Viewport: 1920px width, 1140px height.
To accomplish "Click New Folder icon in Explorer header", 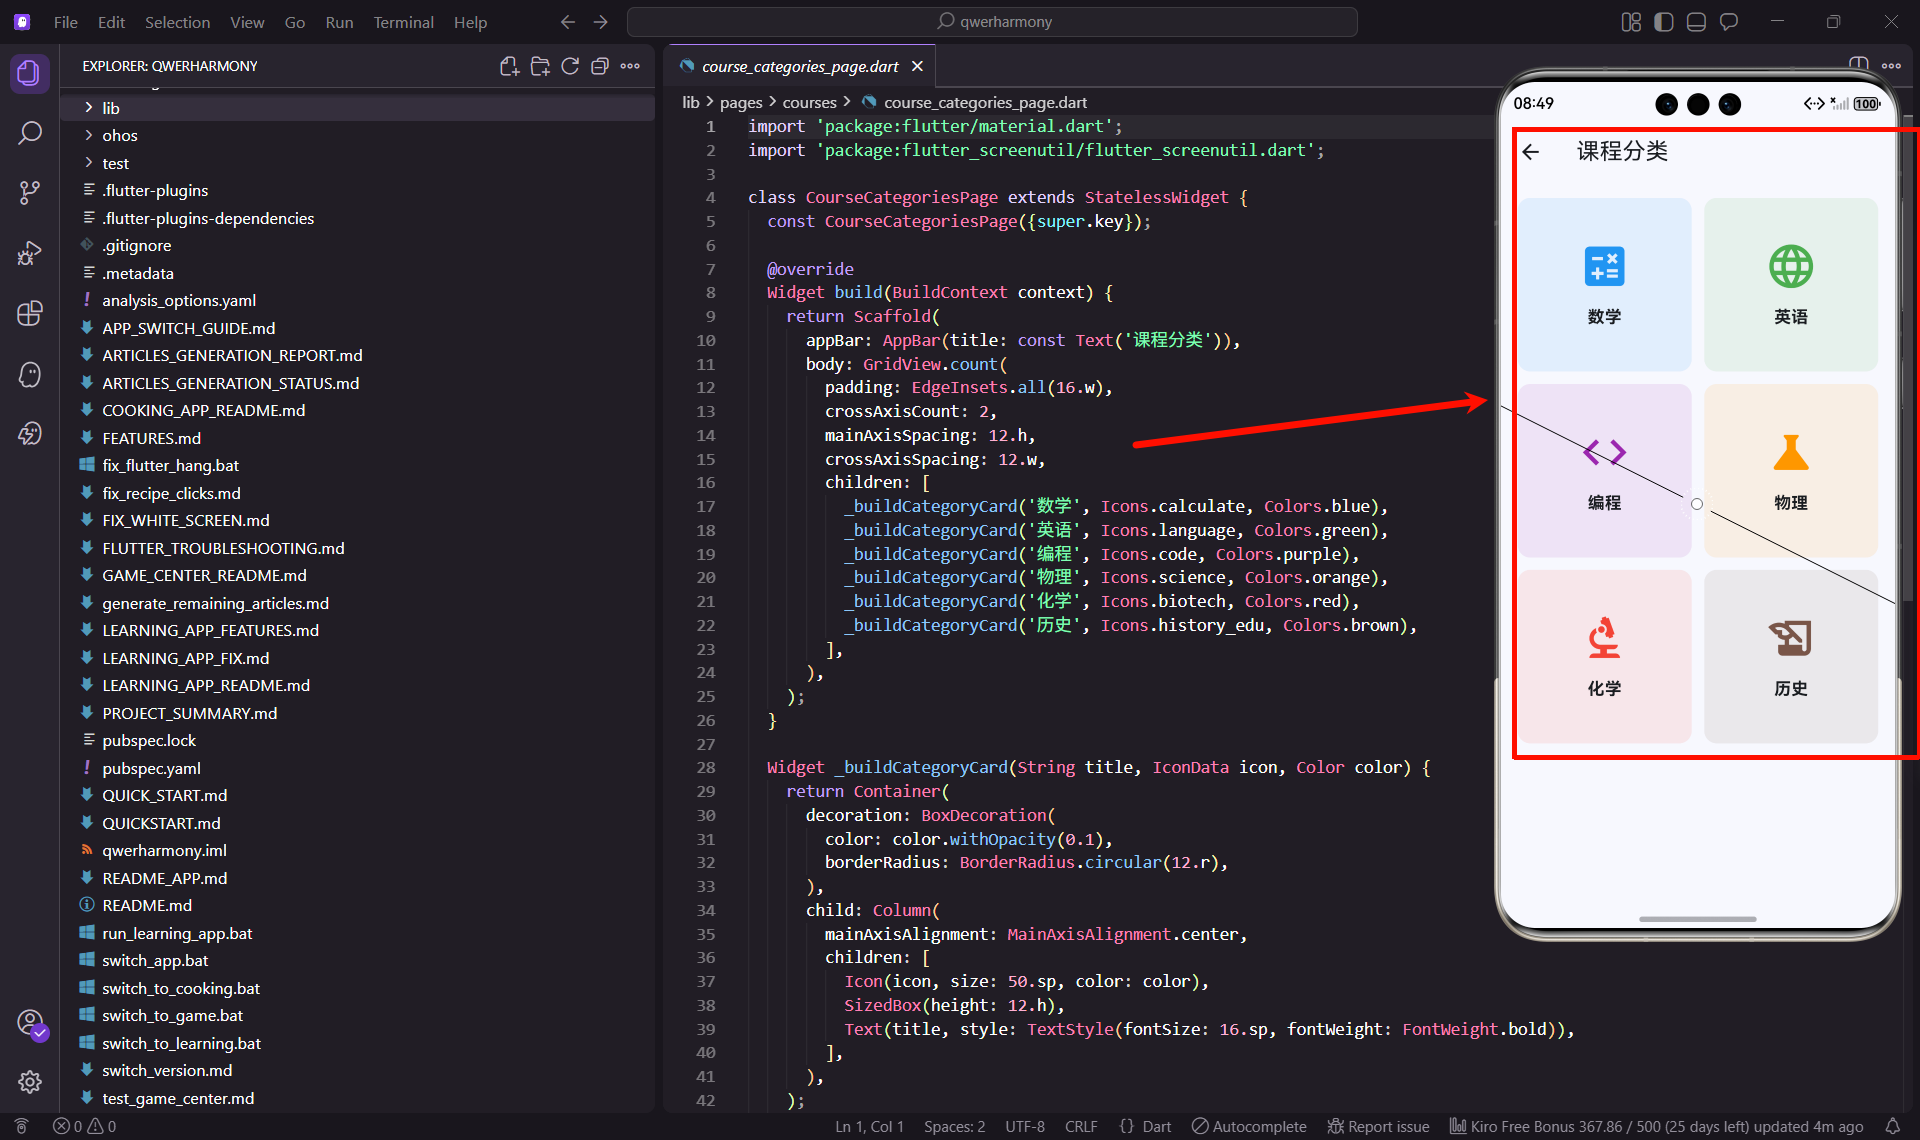I will point(540,66).
